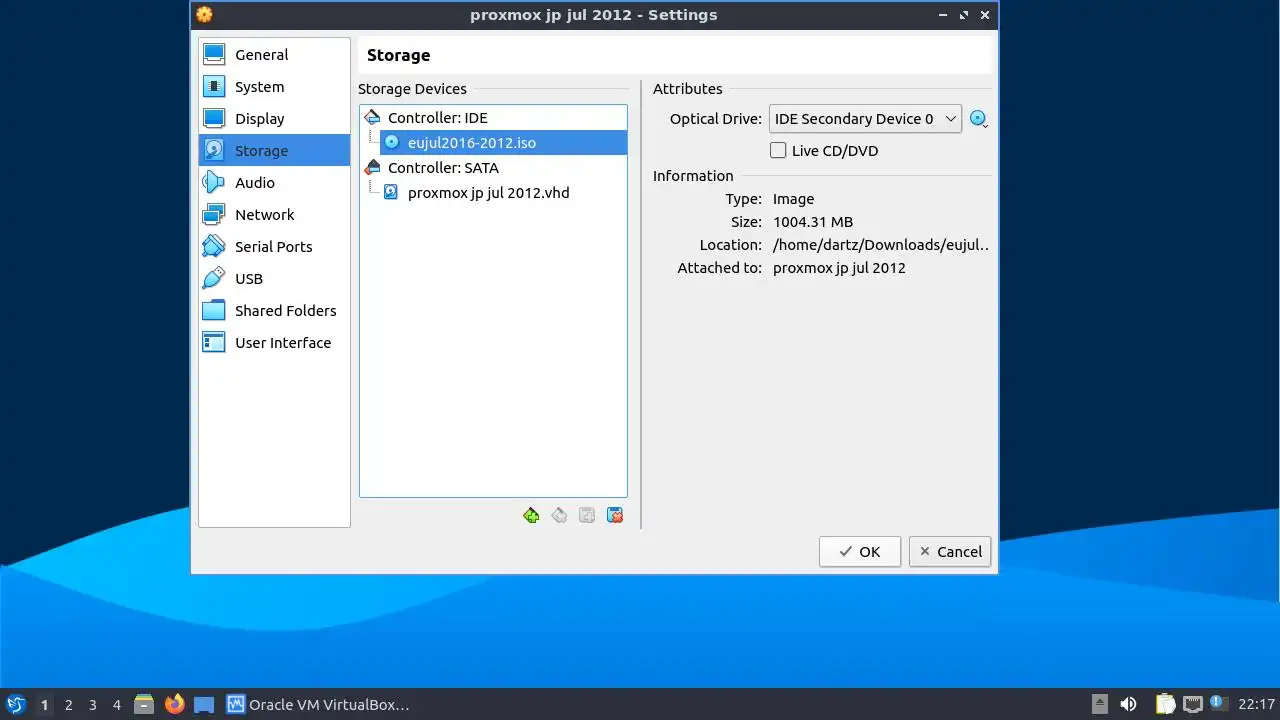Click the add new storage attachment icon
Viewport: 1280px width, 720px height.
coord(587,515)
